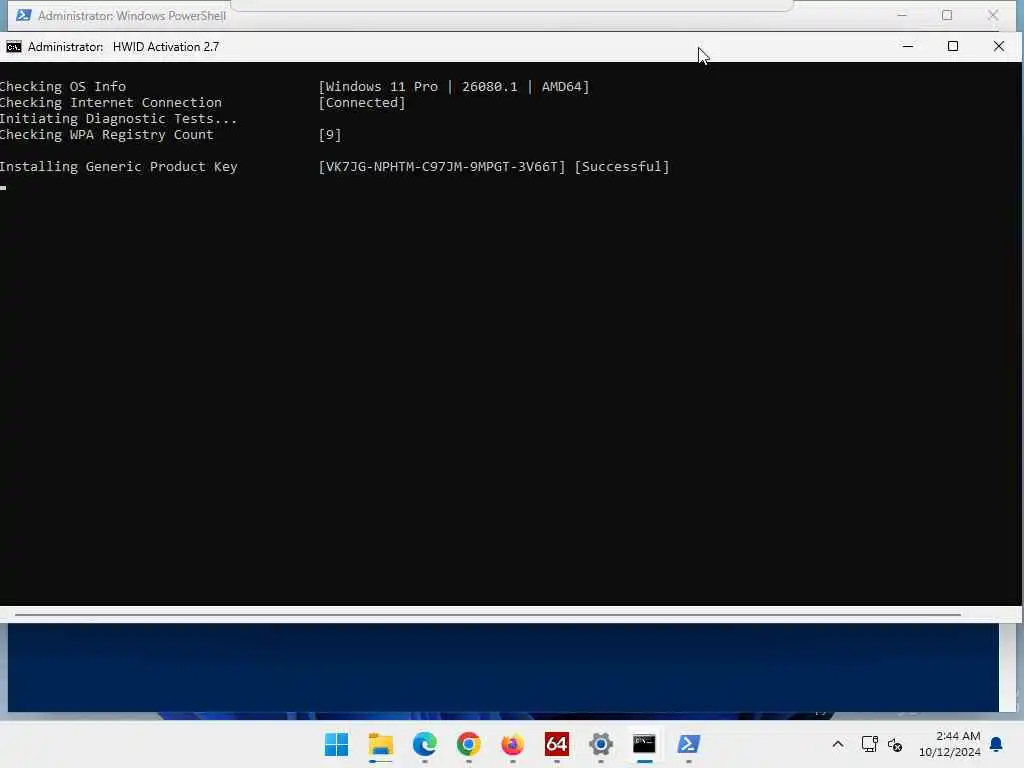Click the [Successful] status text
This screenshot has height=768, width=1024.
(x=622, y=167)
